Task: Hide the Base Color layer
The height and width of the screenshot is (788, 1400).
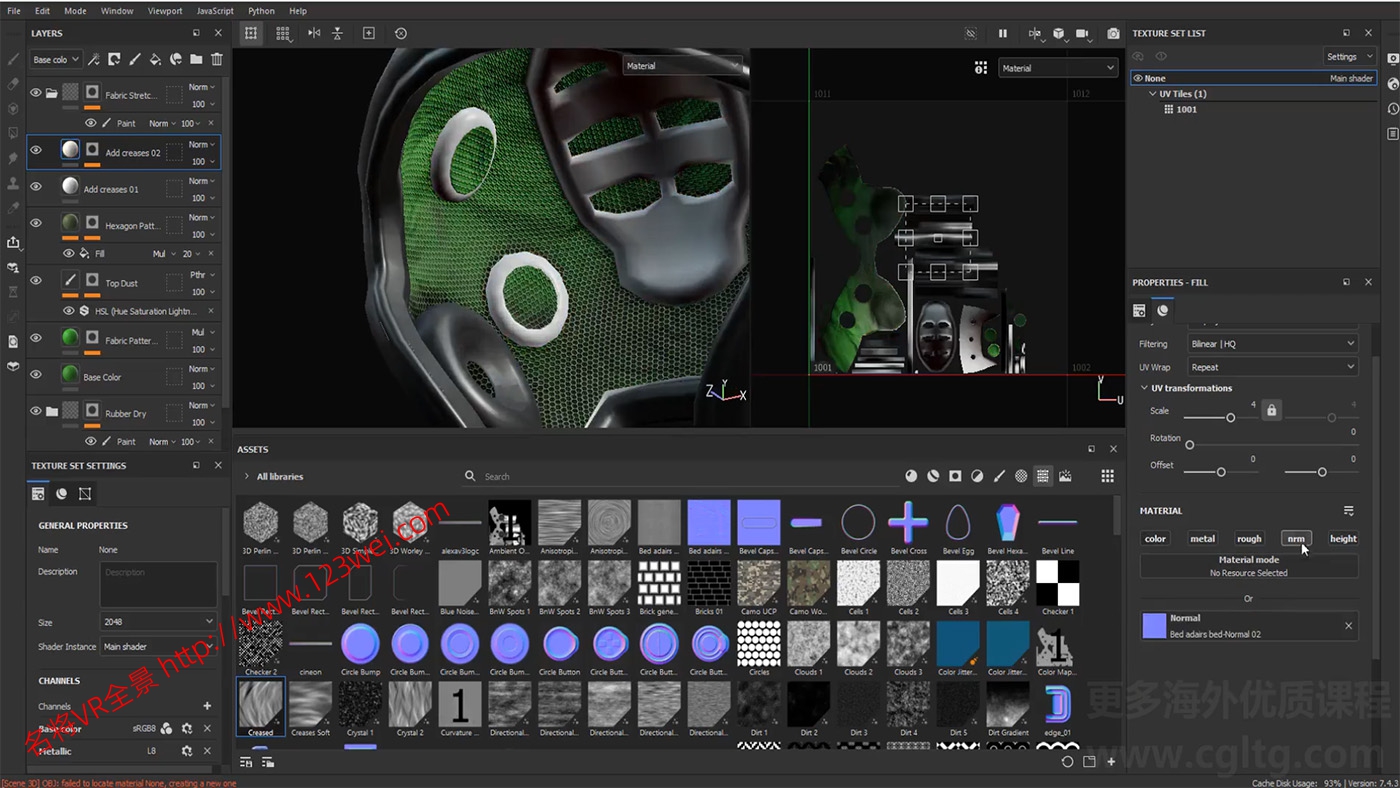Action: pos(35,376)
